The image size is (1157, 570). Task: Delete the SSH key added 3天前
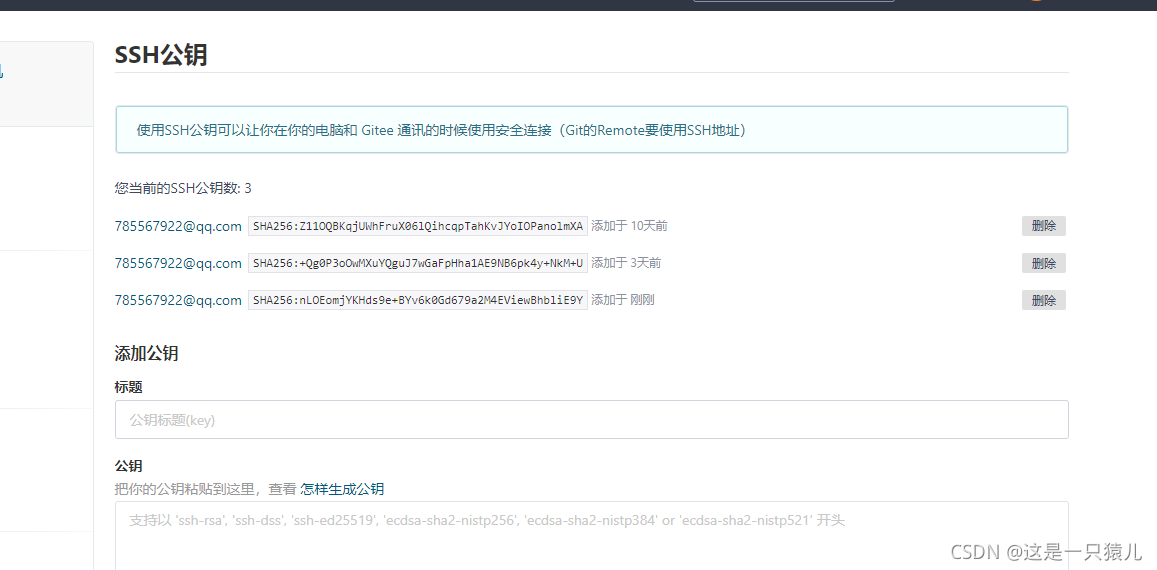[x=1043, y=263]
